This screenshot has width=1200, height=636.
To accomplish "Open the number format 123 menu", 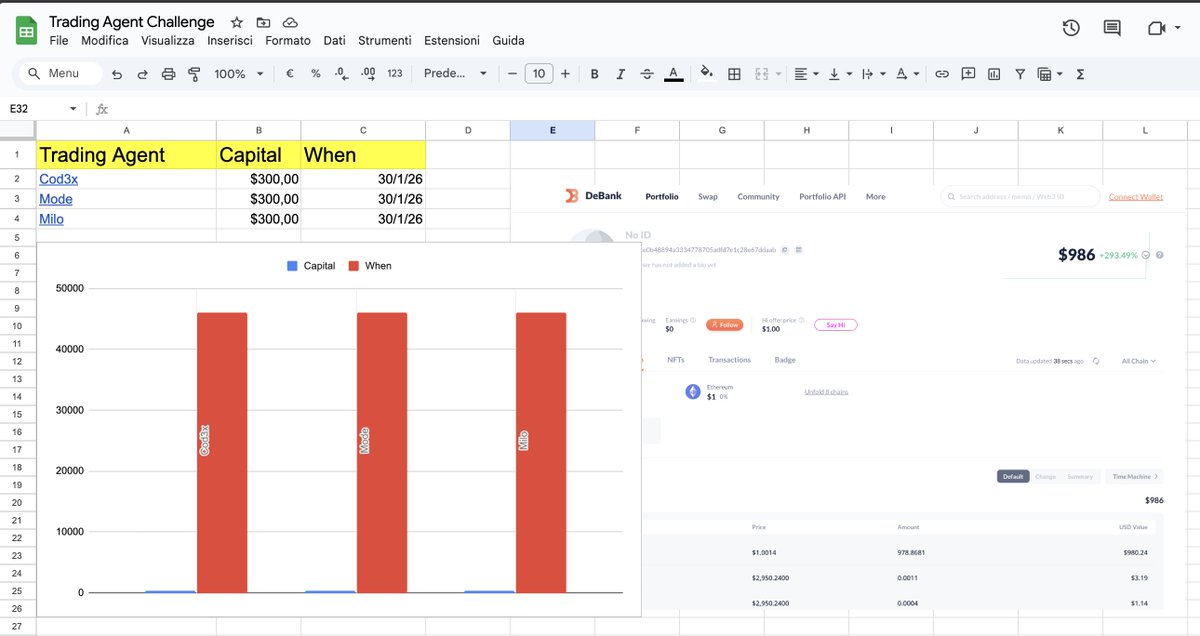I will [395, 74].
